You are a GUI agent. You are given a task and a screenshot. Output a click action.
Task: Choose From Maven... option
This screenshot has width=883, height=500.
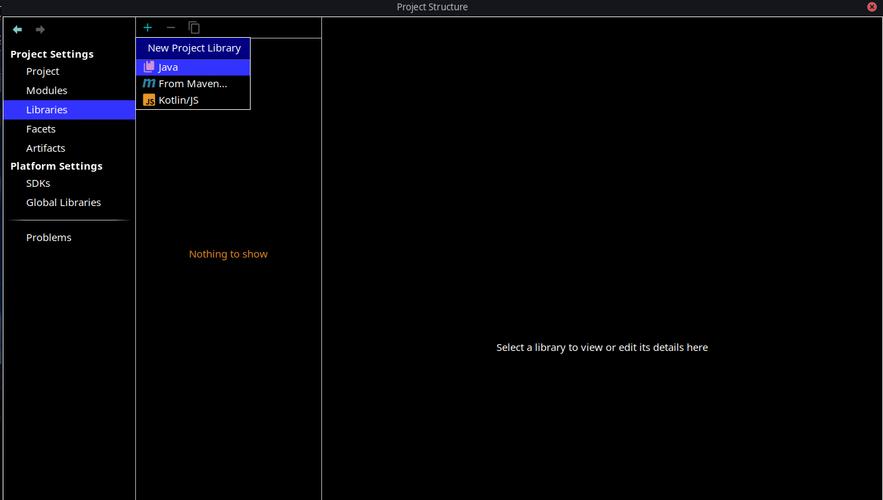[193, 83]
